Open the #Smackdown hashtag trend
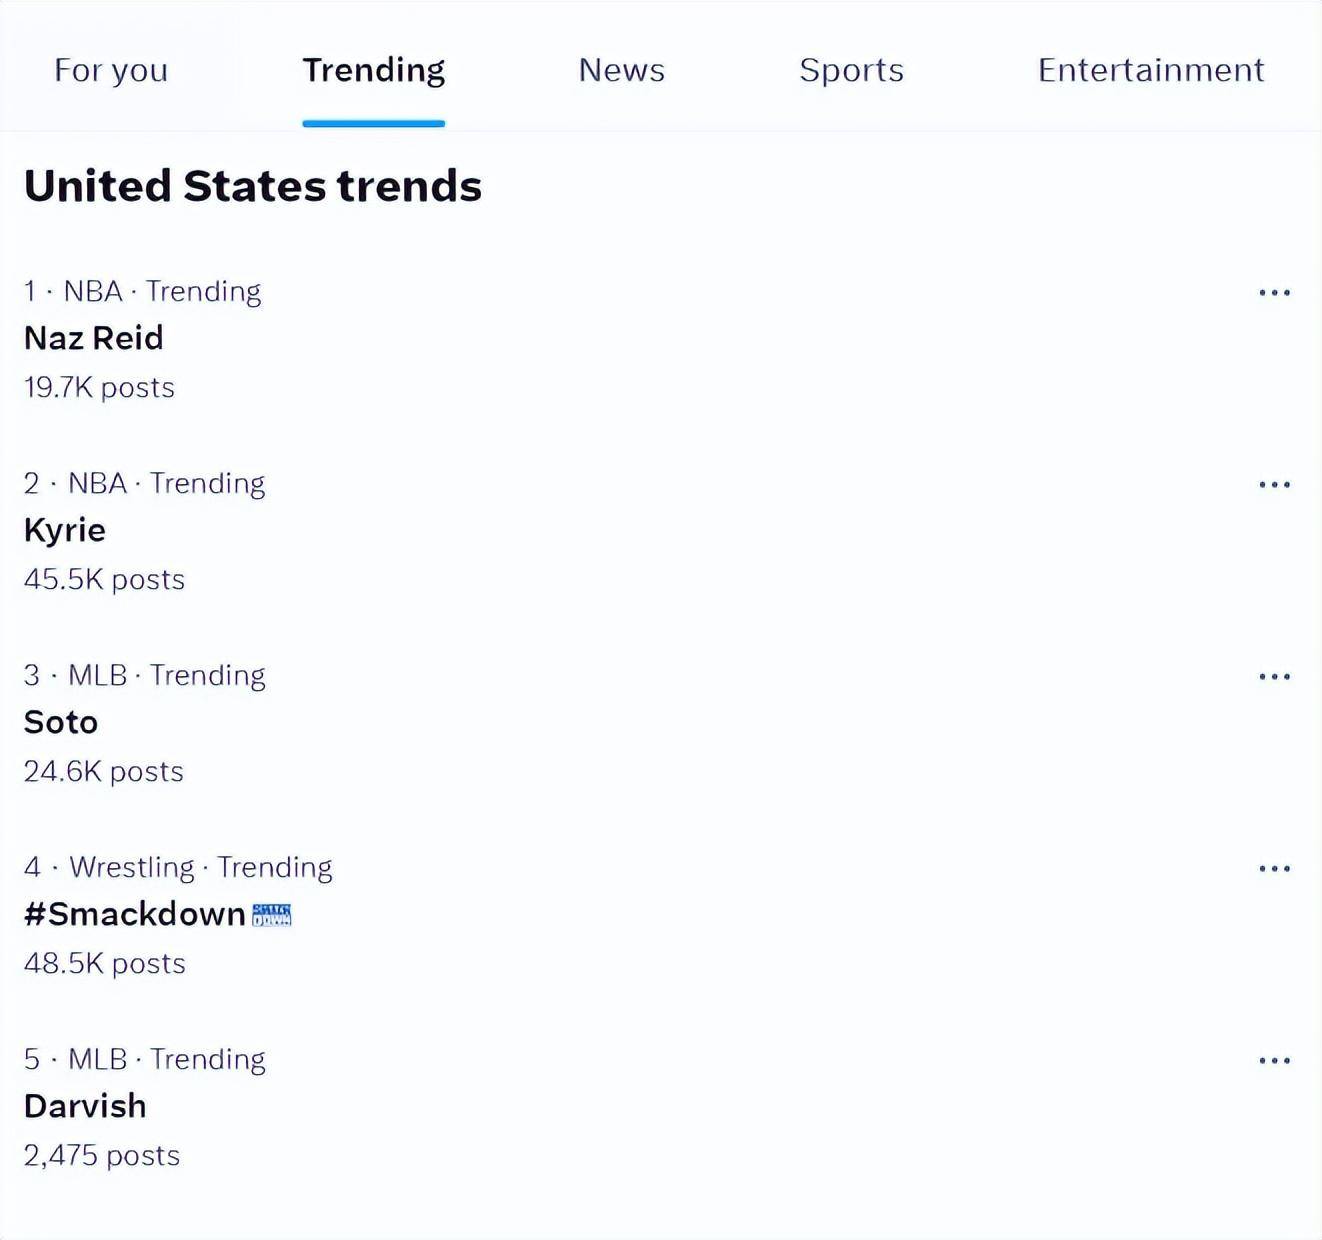The image size is (1322, 1240). click(x=135, y=914)
